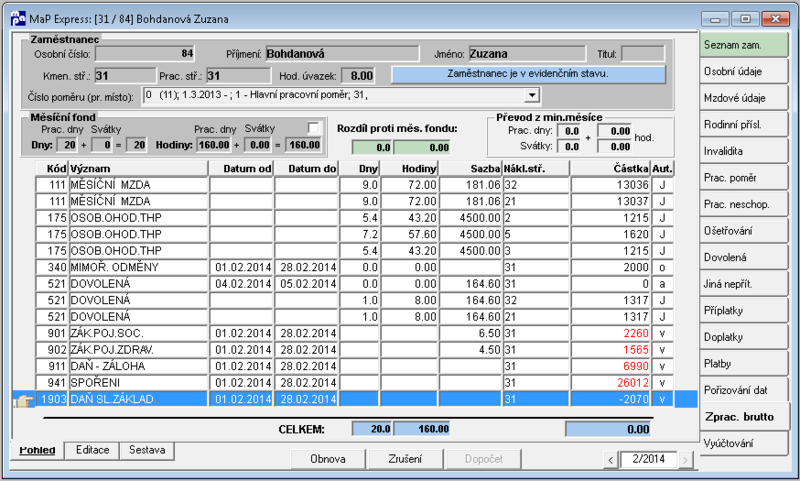The image size is (800, 481).
Task: Click the Nákl.stř. column header
Action: coord(536,168)
